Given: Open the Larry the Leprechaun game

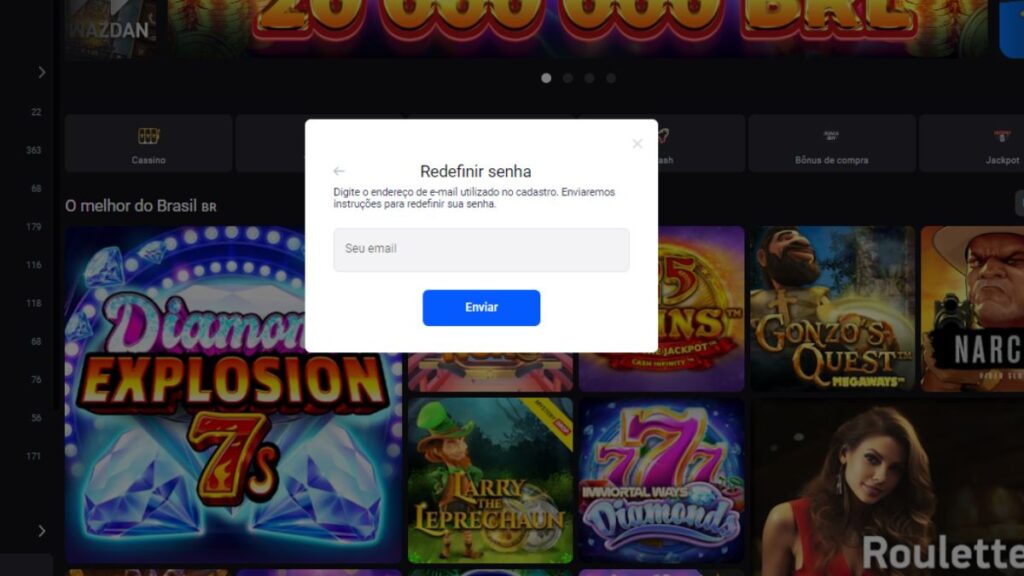Looking at the screenshot, I should click(x=490, y=480).
